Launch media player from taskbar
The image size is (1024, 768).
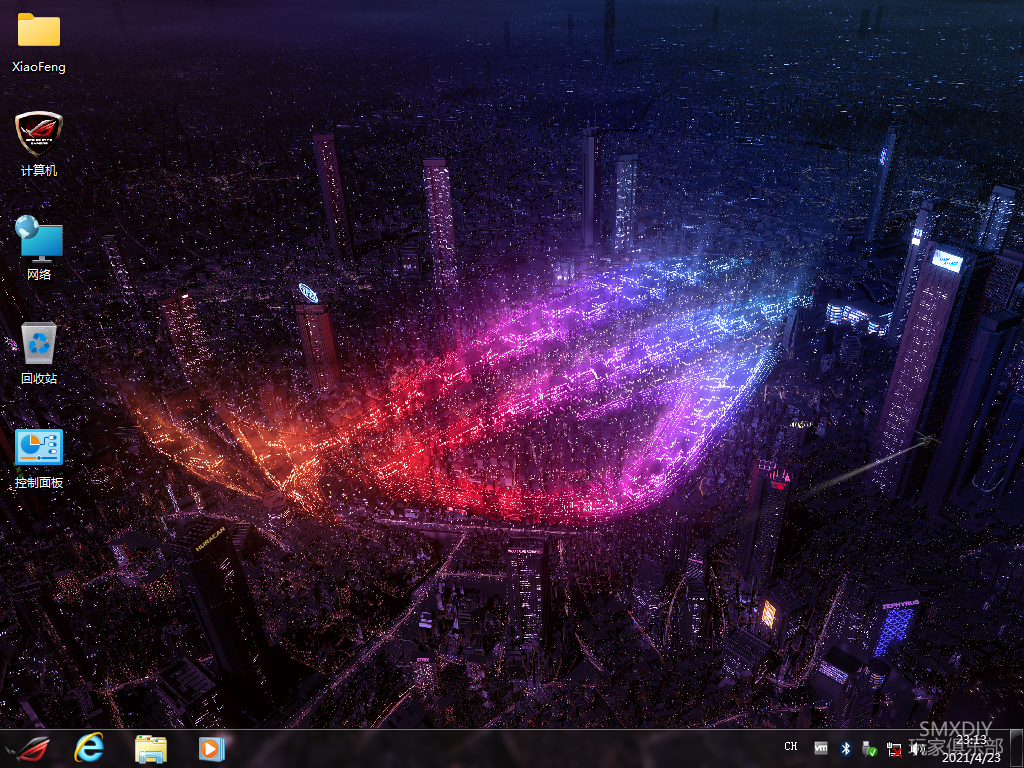[212, 748]
